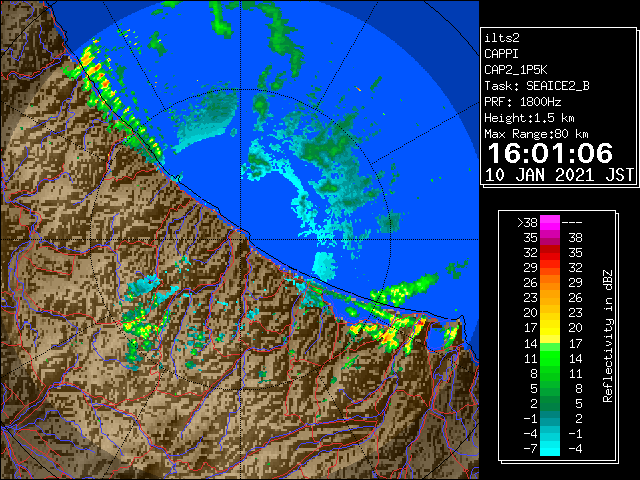Click the red 32 dBZ legend swatch
This screenshot has width=640, height=480.
point(550,253)
